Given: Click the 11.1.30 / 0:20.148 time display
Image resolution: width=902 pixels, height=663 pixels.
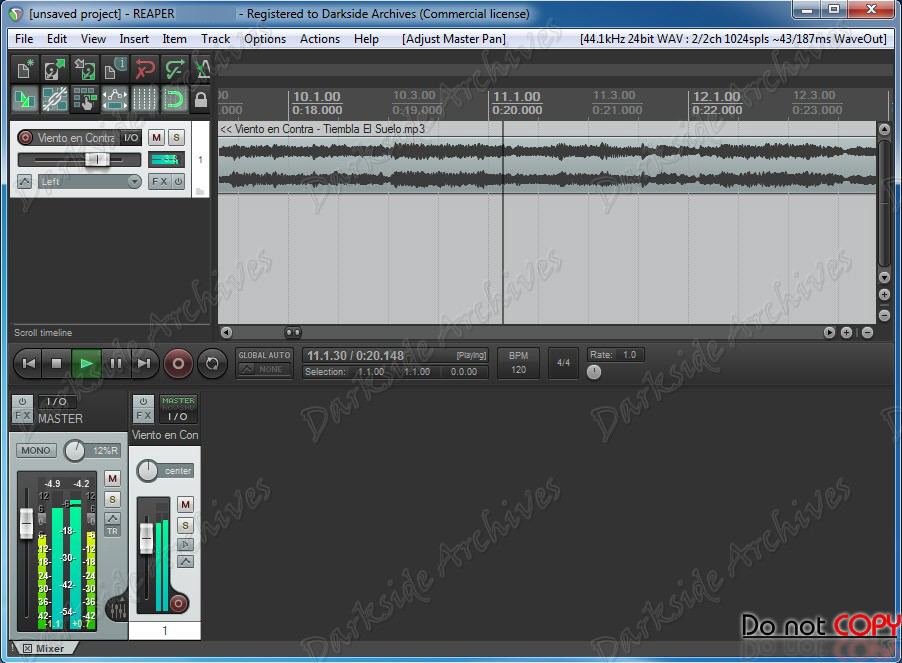Looking at the screenshot, I should [x=355, y=356].
